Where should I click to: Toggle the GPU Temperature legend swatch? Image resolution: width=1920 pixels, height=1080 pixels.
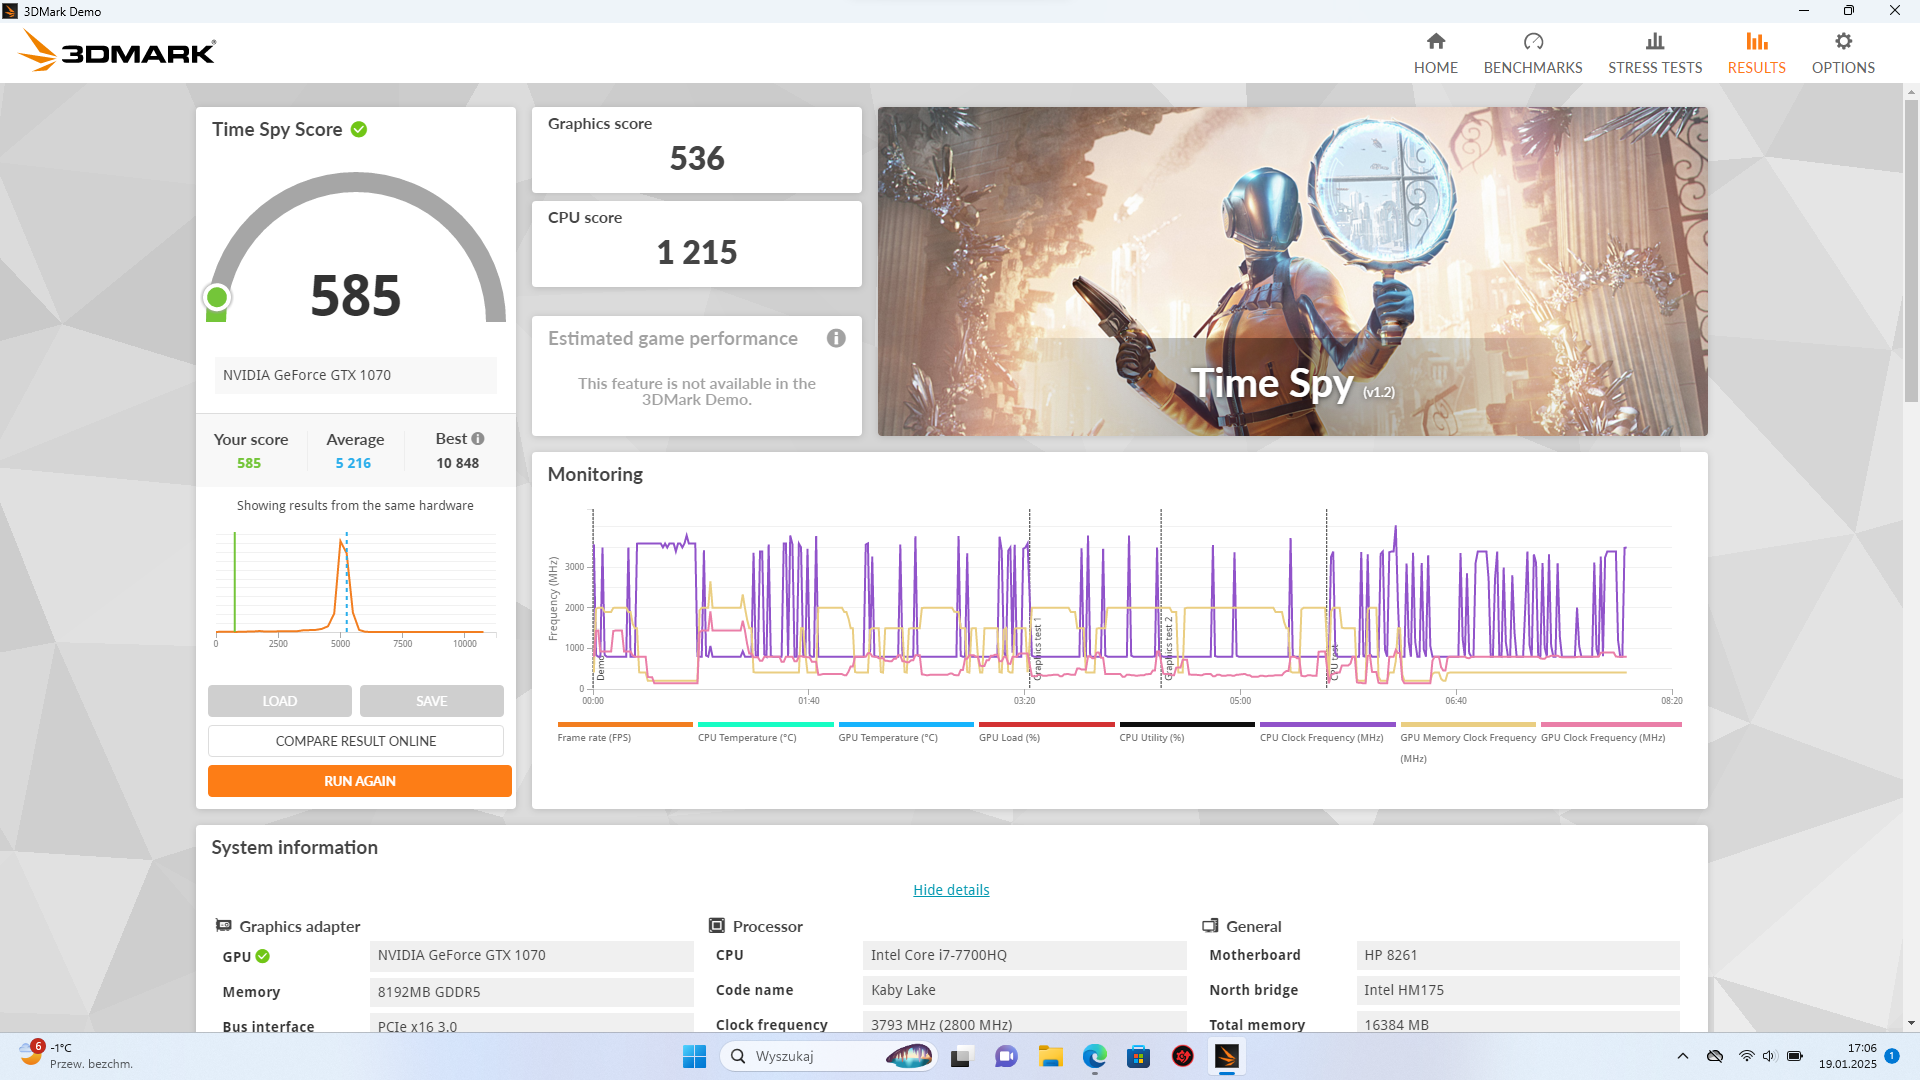click(906, 724)
